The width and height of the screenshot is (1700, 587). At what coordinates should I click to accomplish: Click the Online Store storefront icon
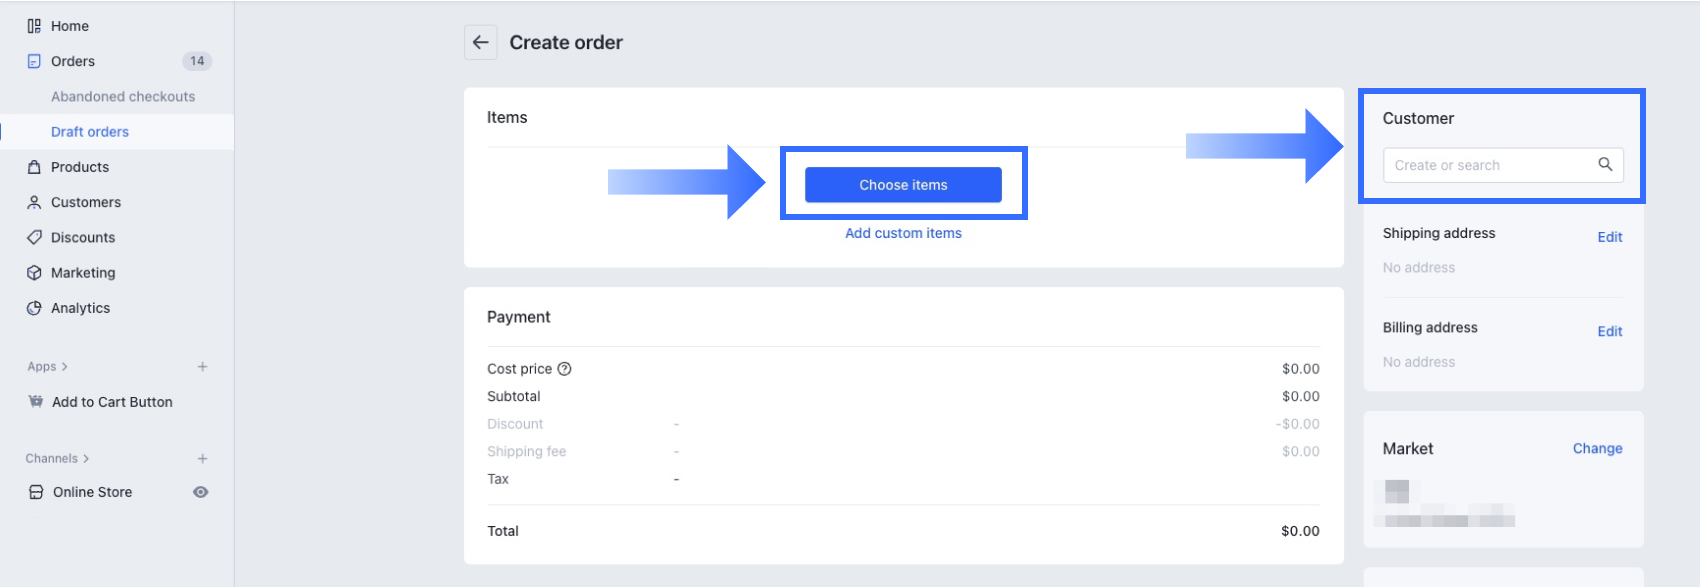tap(36, 492)
